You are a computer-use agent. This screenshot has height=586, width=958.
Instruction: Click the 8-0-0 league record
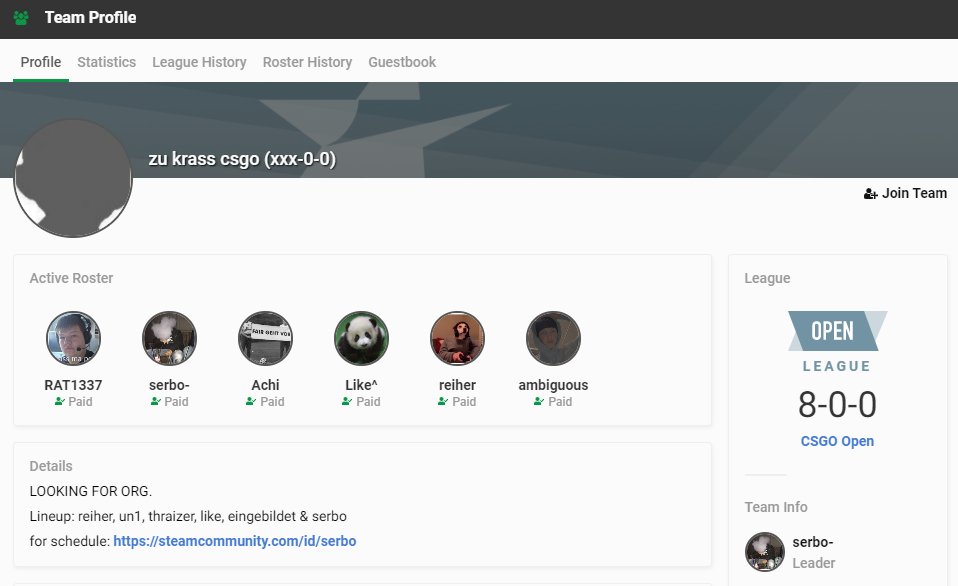coord(837,405)
